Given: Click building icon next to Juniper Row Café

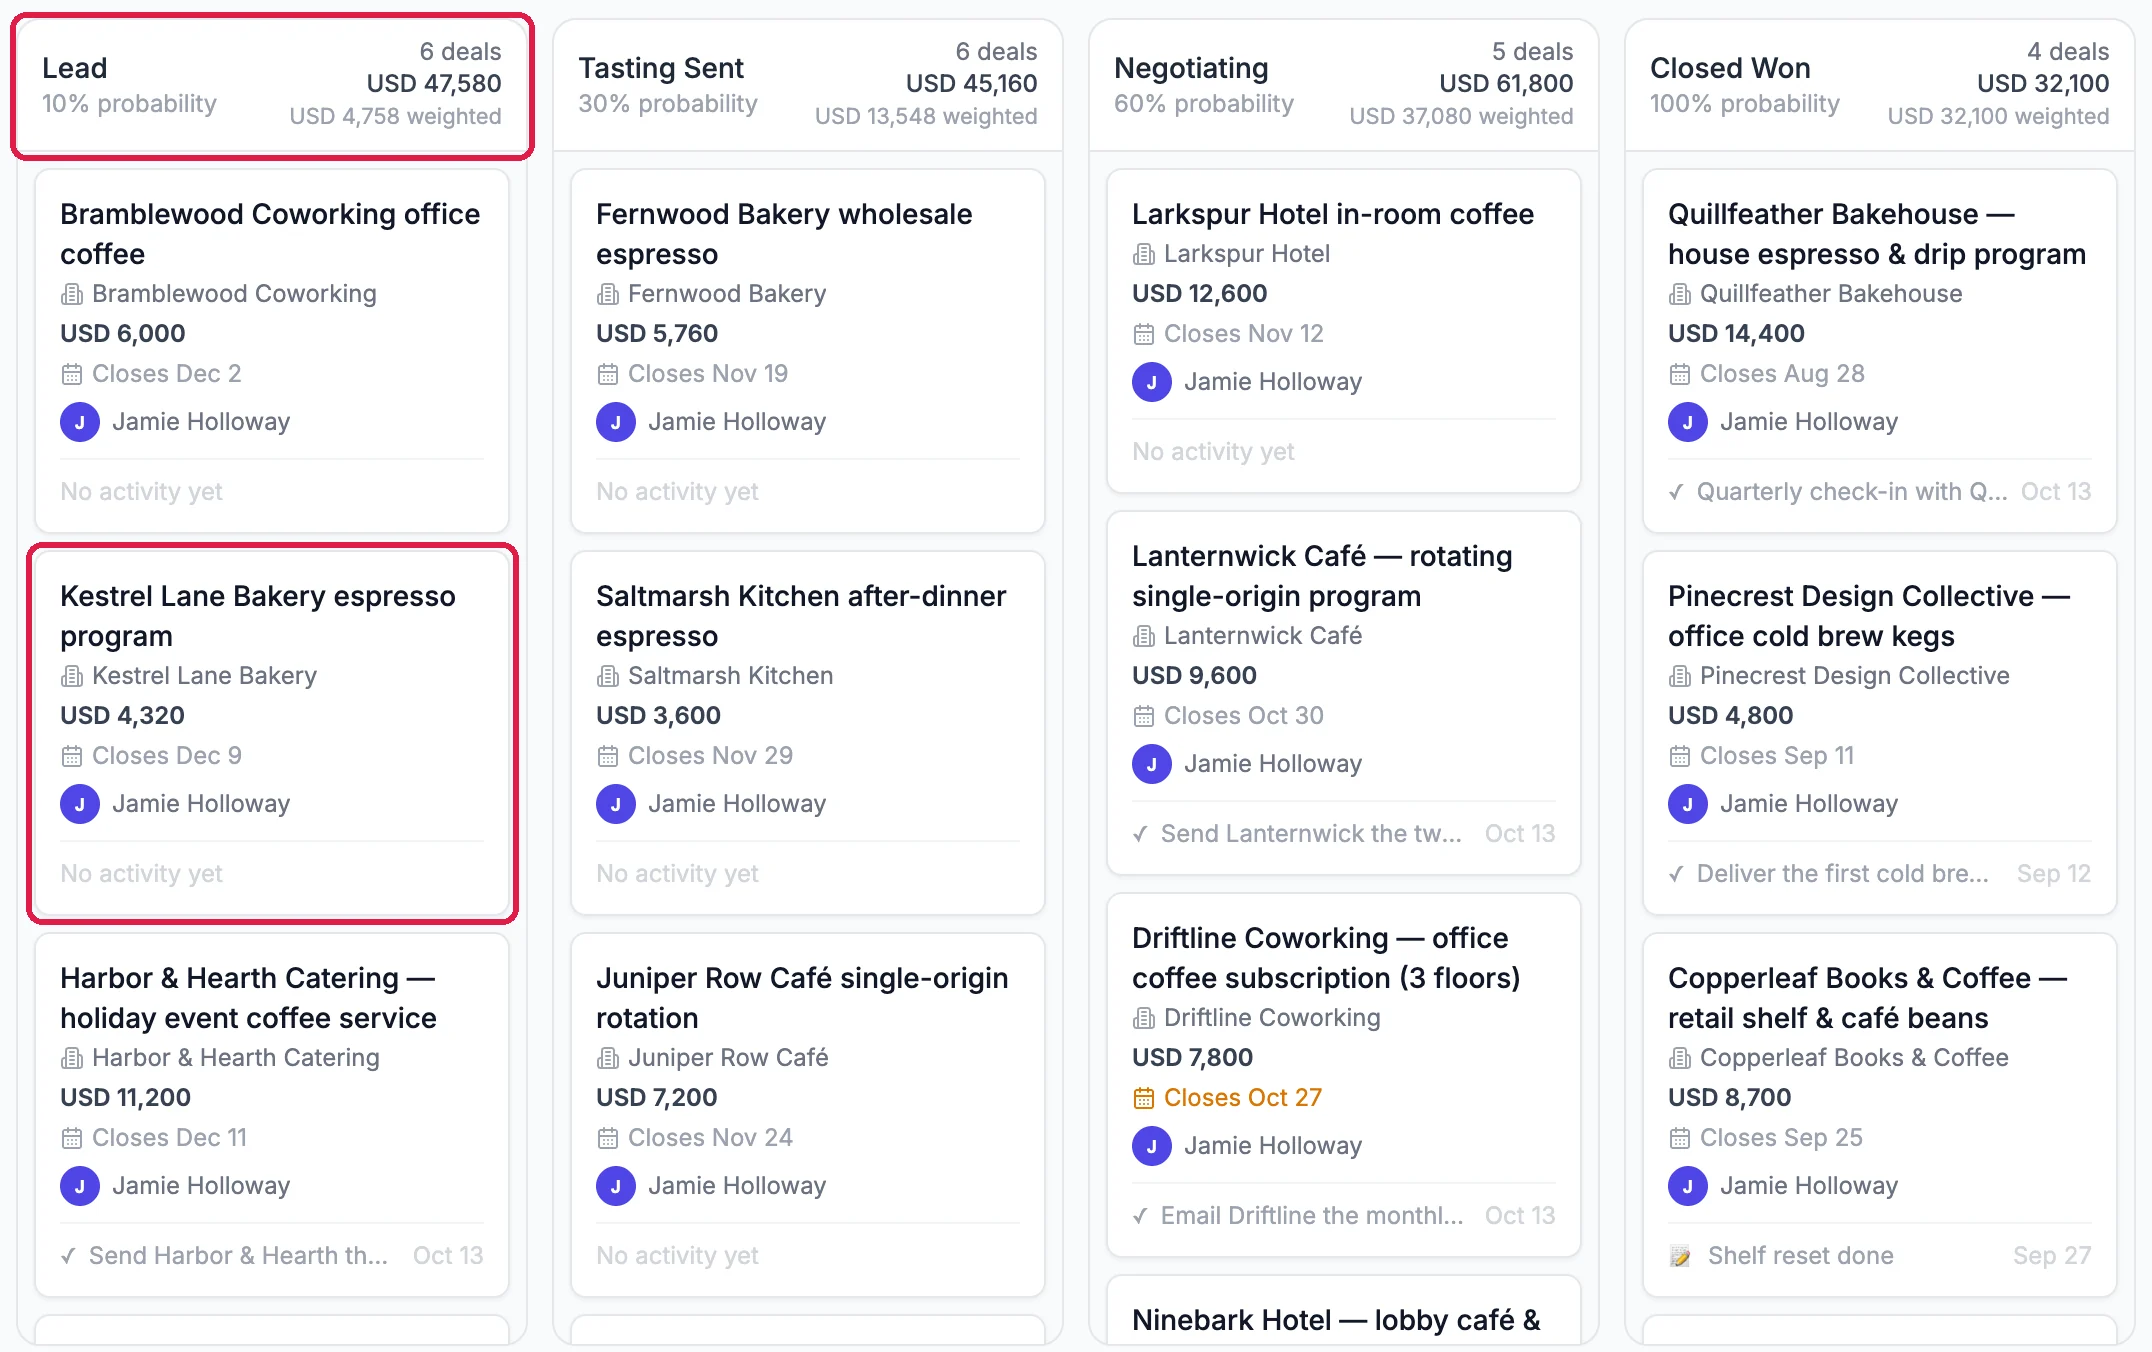Looking at the screenshot, I should (x=608, y=1058).
